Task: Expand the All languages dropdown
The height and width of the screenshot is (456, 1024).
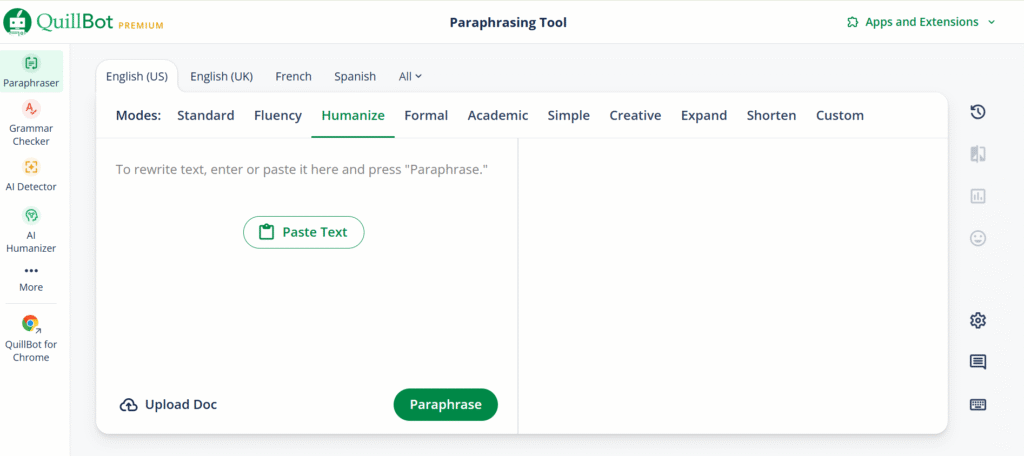Action: [410, 76]
